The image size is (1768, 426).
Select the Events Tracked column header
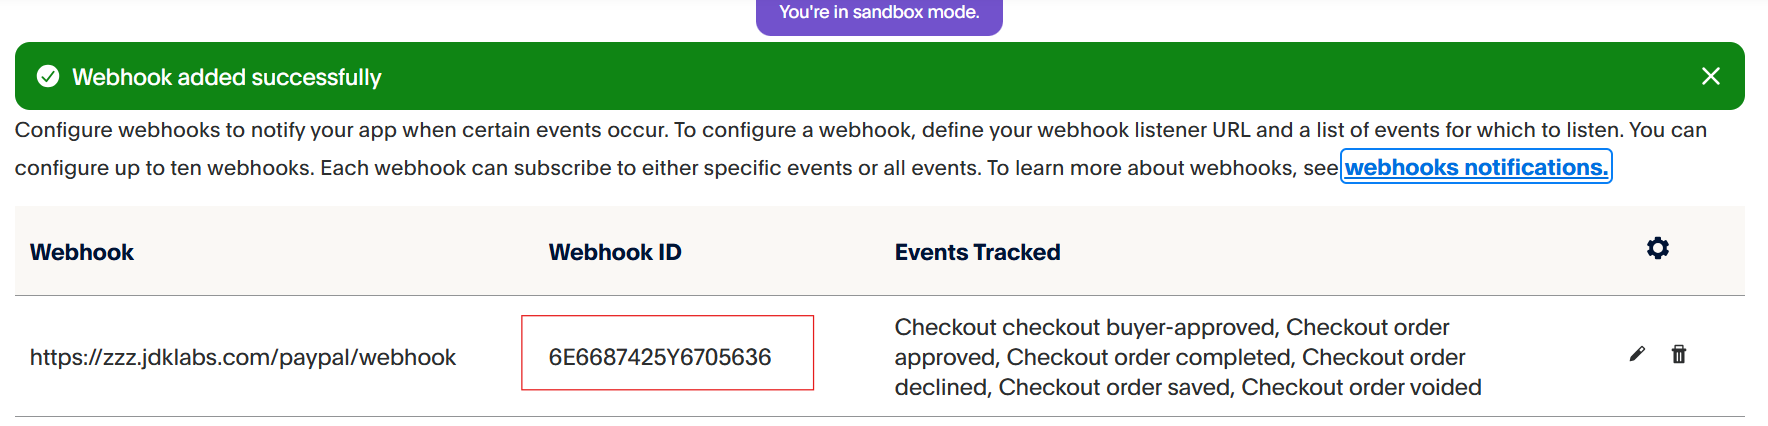tap(977, 252)
